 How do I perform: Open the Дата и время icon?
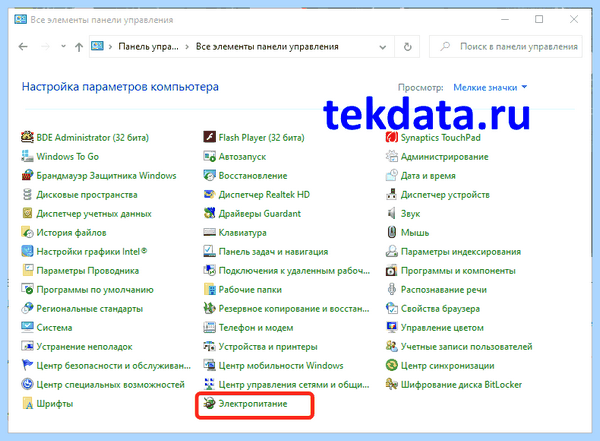coord(391,175)
